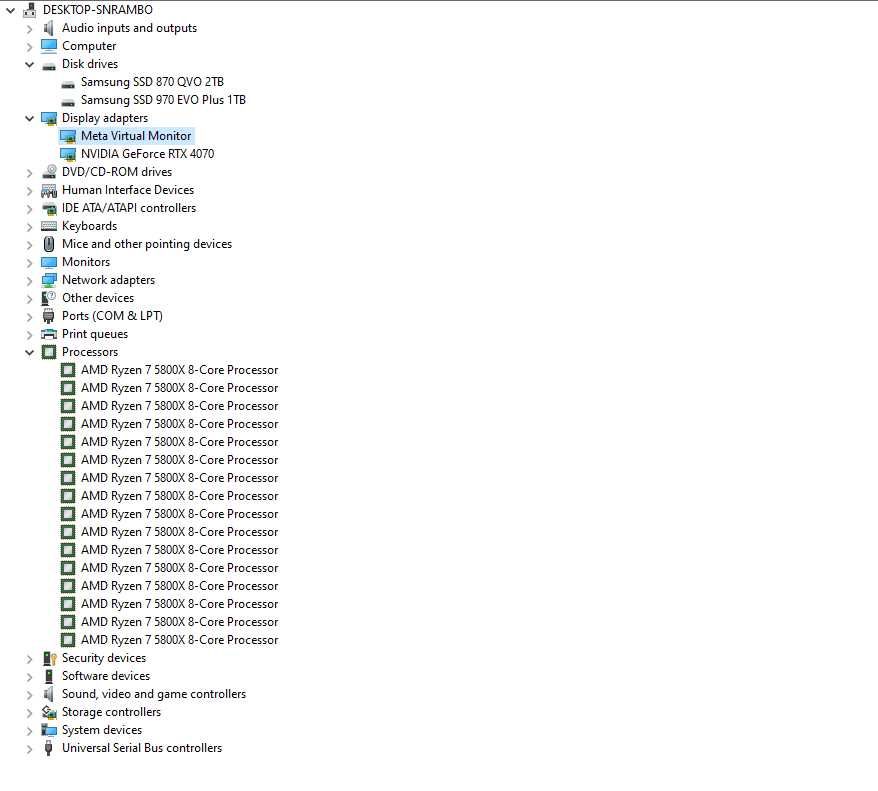Viewport: 878px width, 791px height.
Task: Click the Keyboards category icon
Action: (x=49, y=226)
